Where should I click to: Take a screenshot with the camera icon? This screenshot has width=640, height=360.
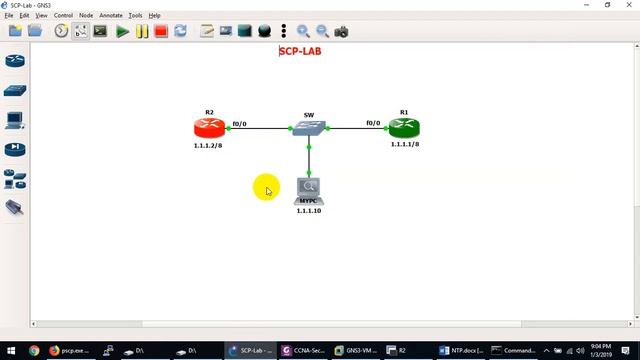[341, 31]
